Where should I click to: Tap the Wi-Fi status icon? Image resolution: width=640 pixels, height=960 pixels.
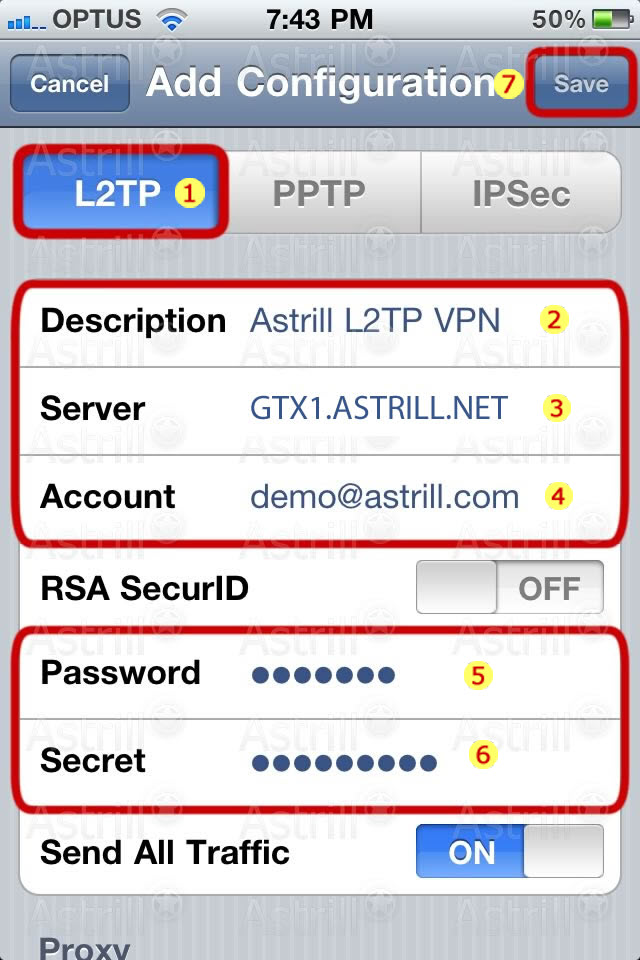click(x=172, y=20)
